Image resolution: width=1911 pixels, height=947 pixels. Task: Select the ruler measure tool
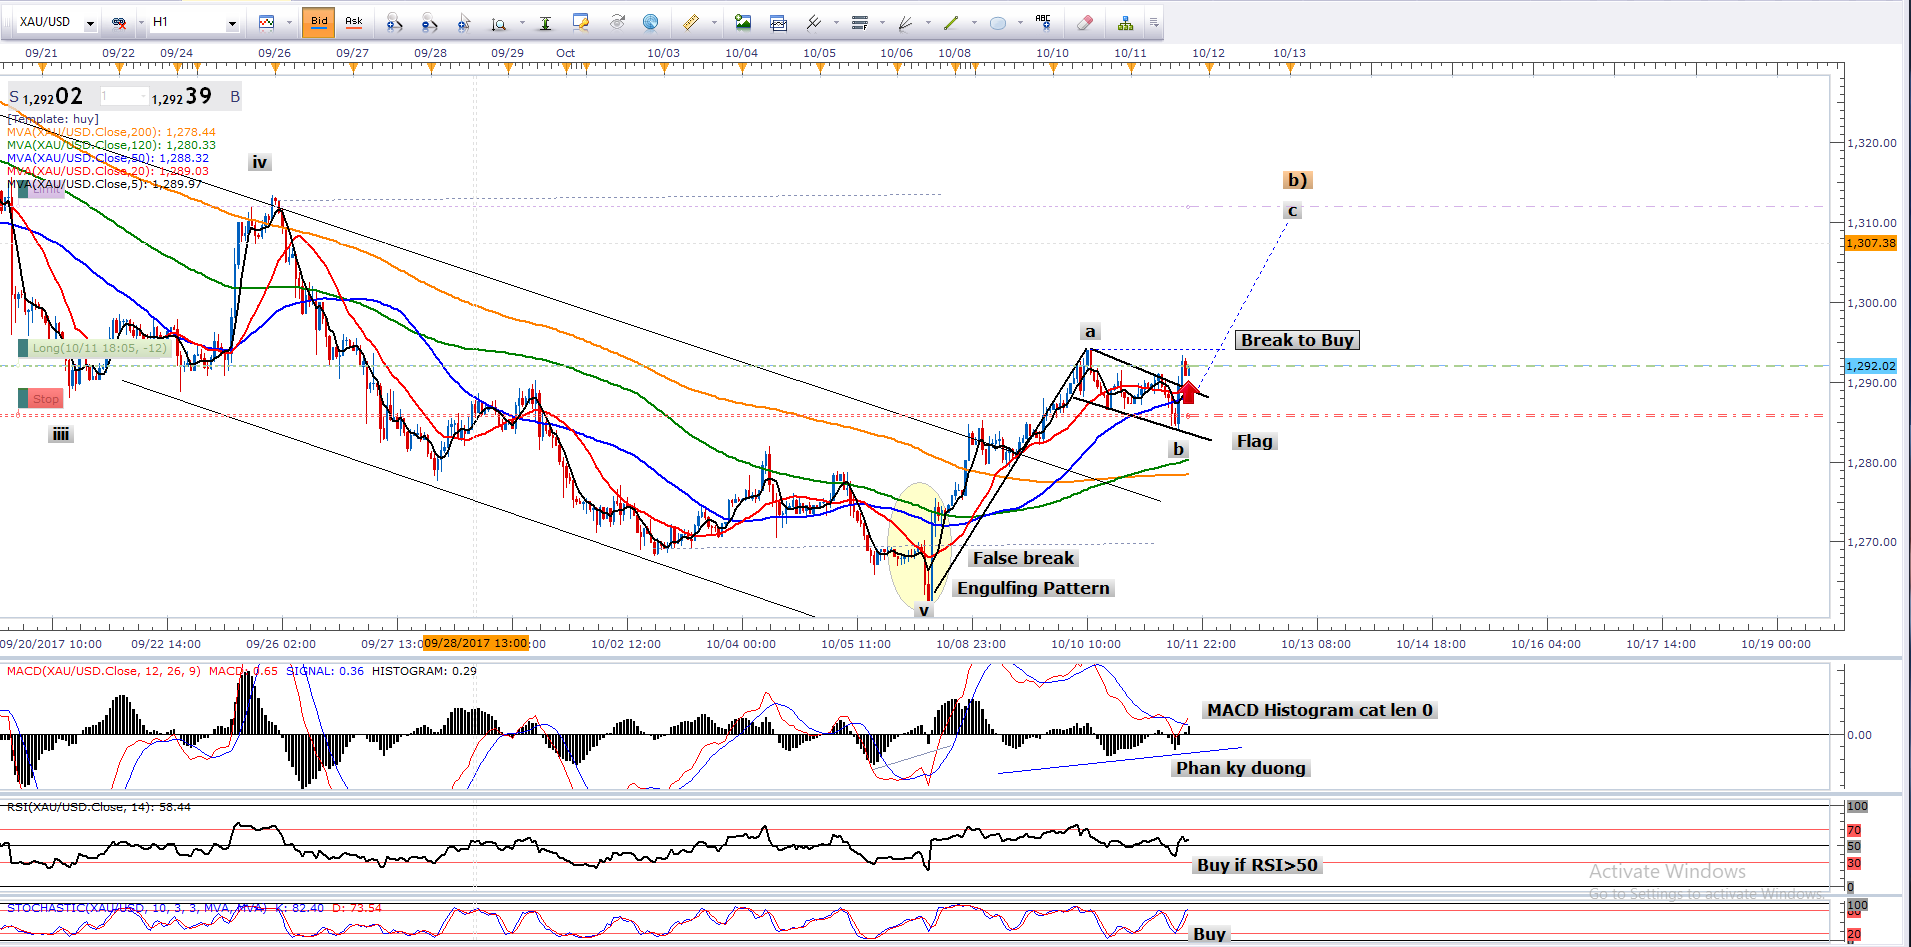point(690,22)
